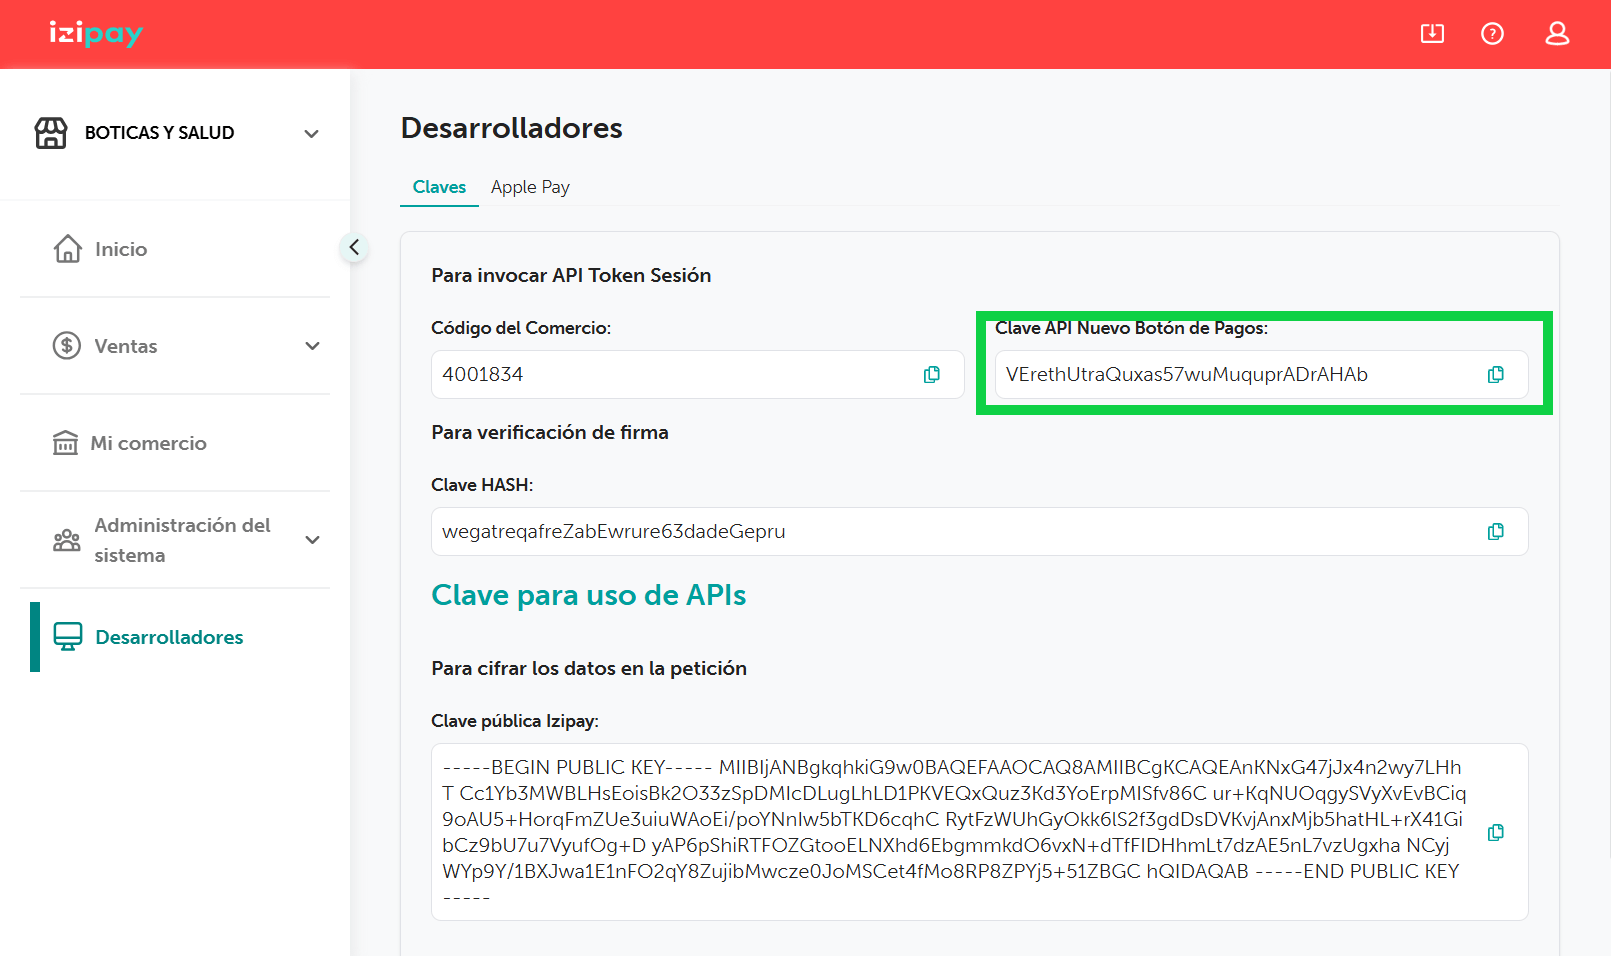
Task: Copy the Clave pública Izipay key
Action: click(1495, 833)
